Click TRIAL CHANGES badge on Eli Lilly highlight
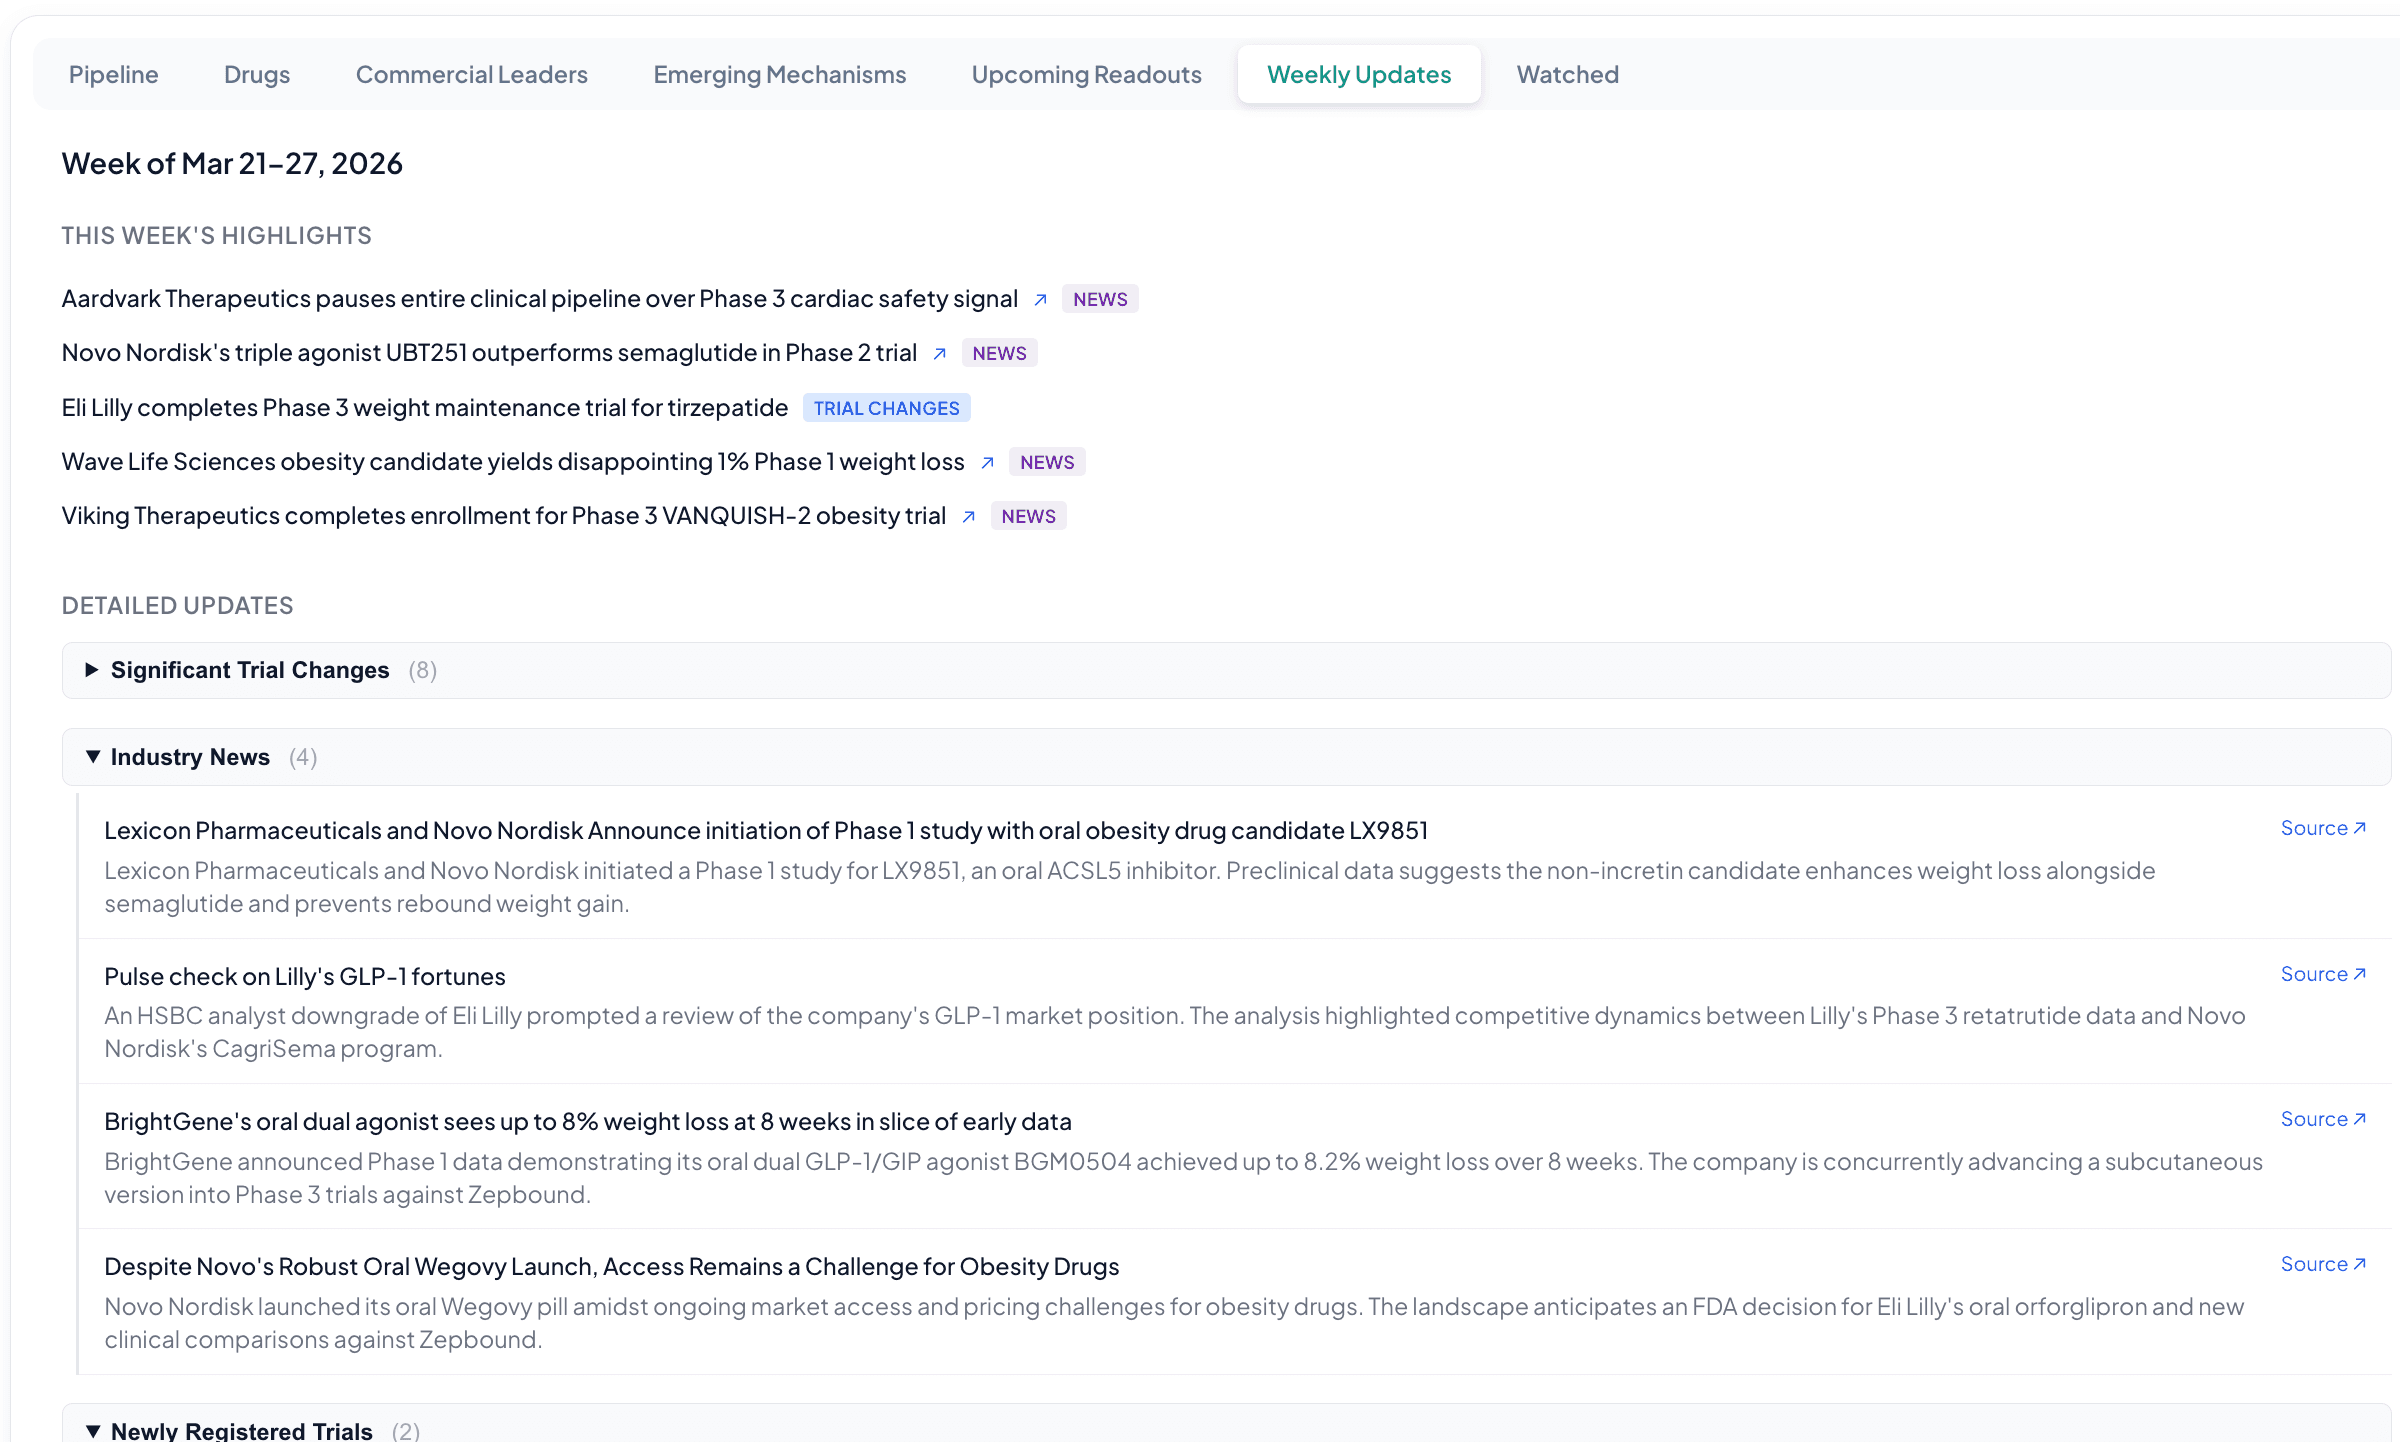The width and height of the screenshot is (2400, 1442). point(886,408)
